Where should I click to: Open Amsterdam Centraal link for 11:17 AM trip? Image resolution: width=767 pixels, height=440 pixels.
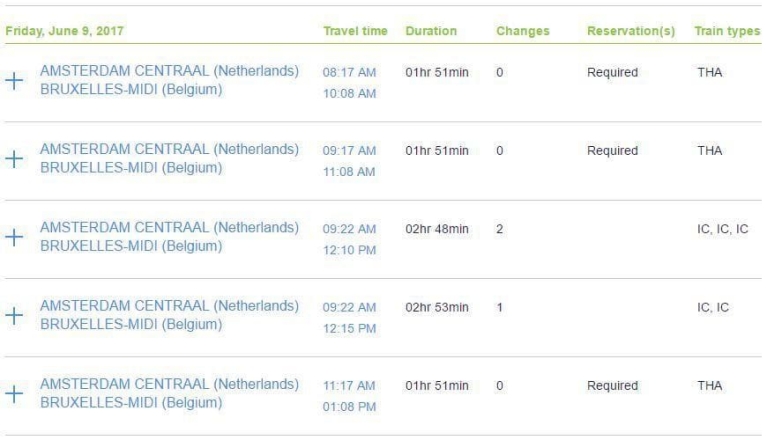(169, 383)
